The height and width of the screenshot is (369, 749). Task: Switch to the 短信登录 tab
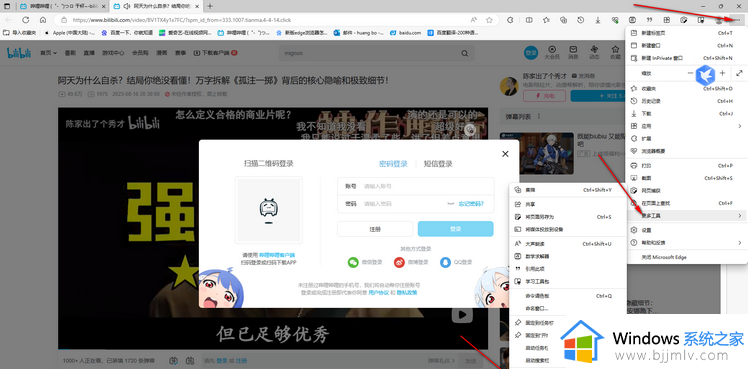click(438, 164)
